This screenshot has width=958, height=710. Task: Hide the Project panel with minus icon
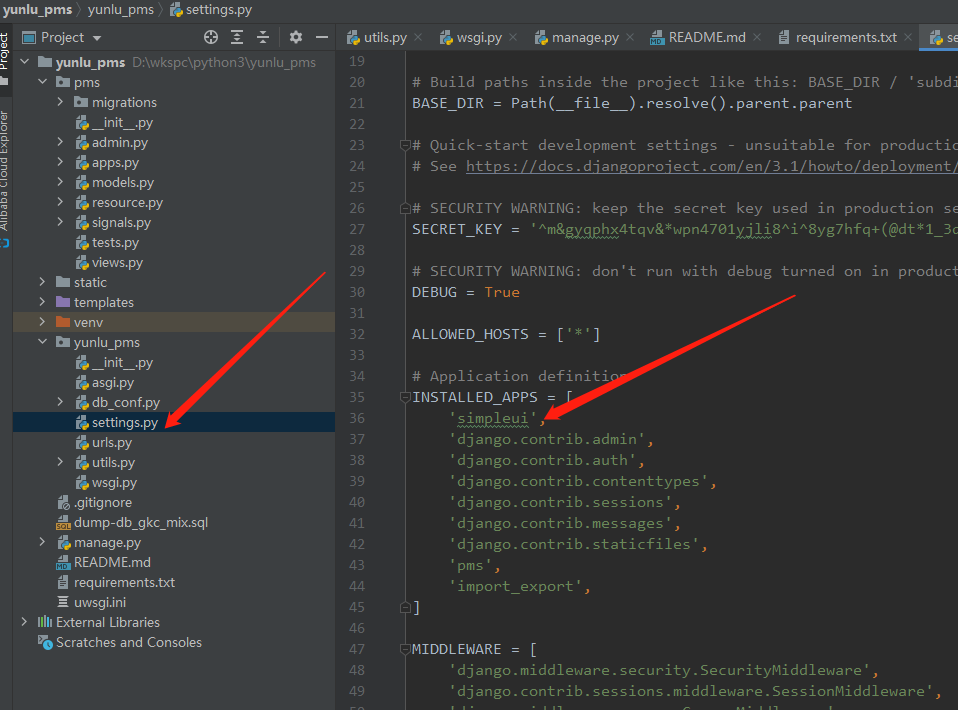[x=322, y=37]
